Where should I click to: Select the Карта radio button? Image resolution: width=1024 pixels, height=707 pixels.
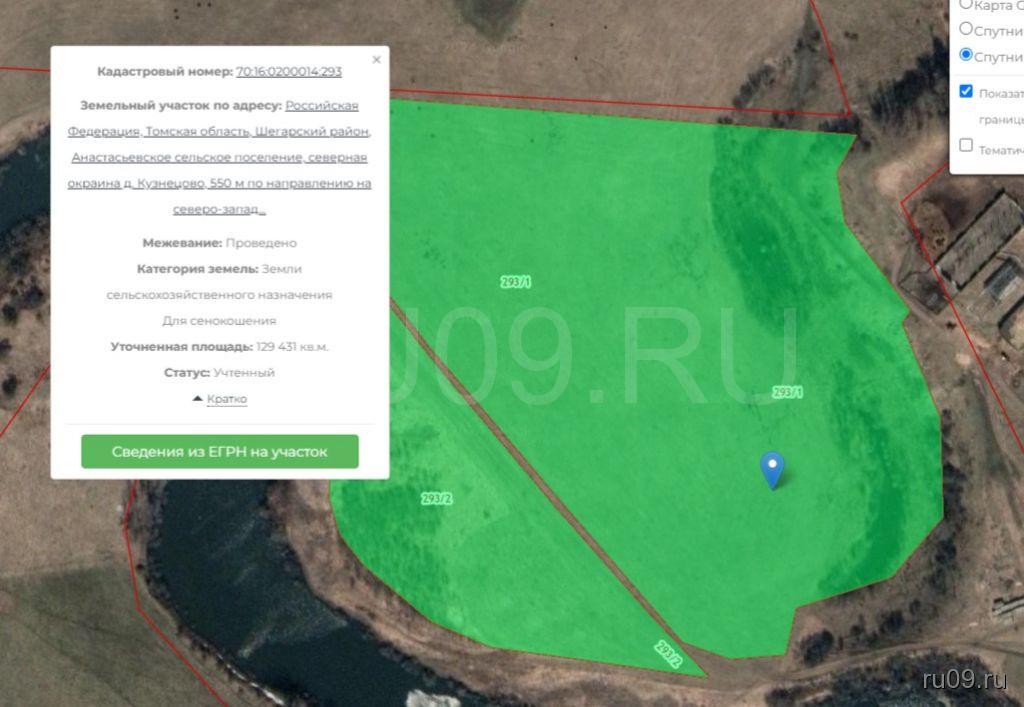966,5
